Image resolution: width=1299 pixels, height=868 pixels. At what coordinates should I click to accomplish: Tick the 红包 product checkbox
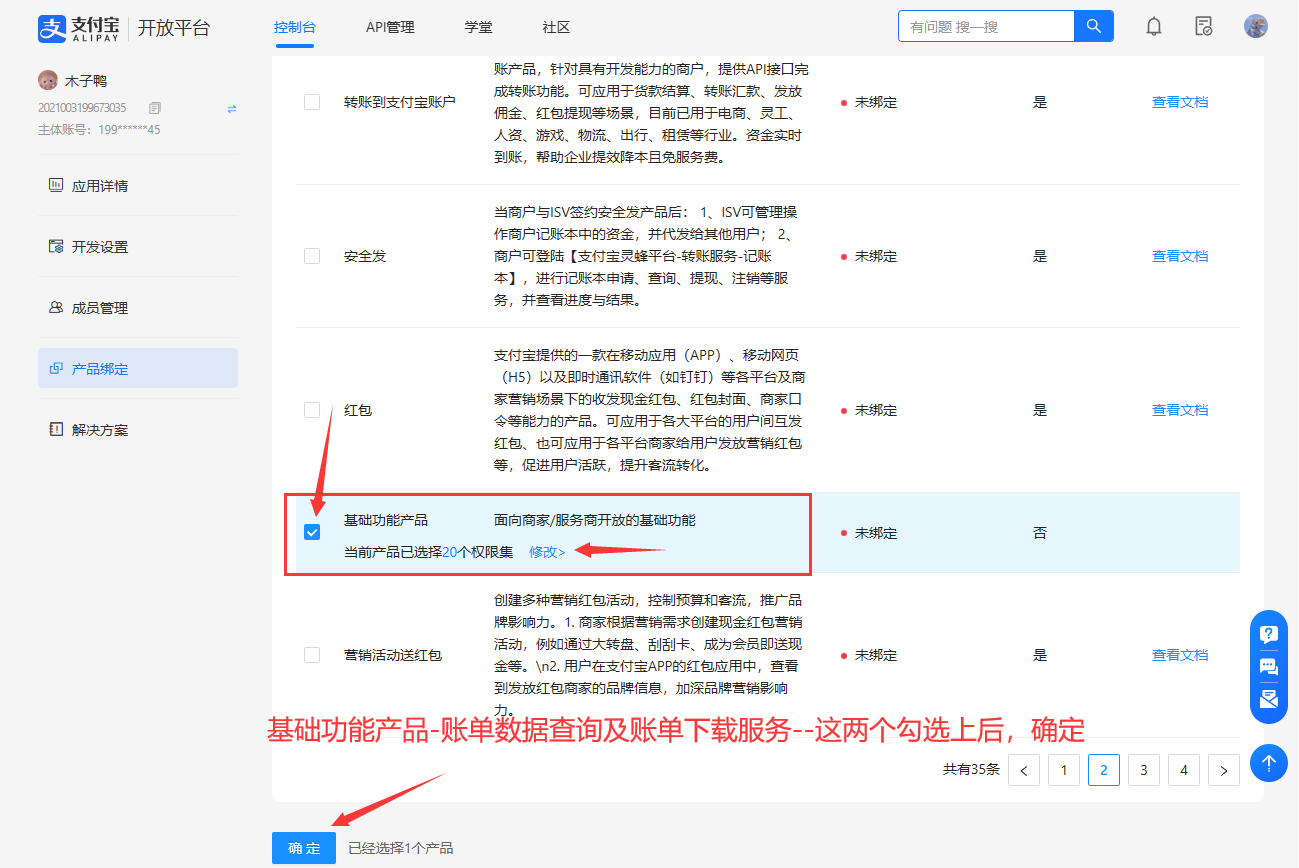(x=312, y=410)
